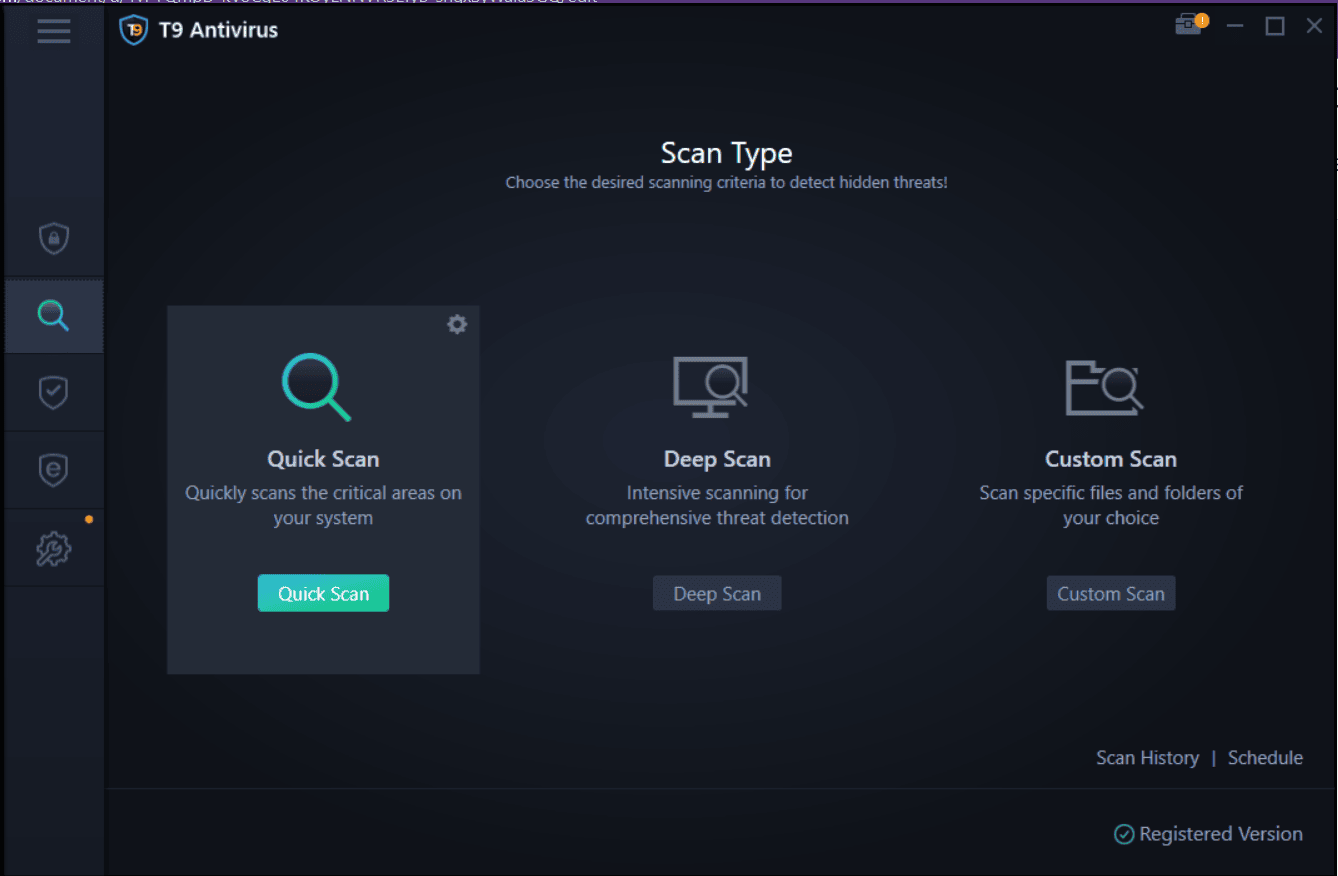
Task: Launch a Deep Scan
Action: [717, 592]
